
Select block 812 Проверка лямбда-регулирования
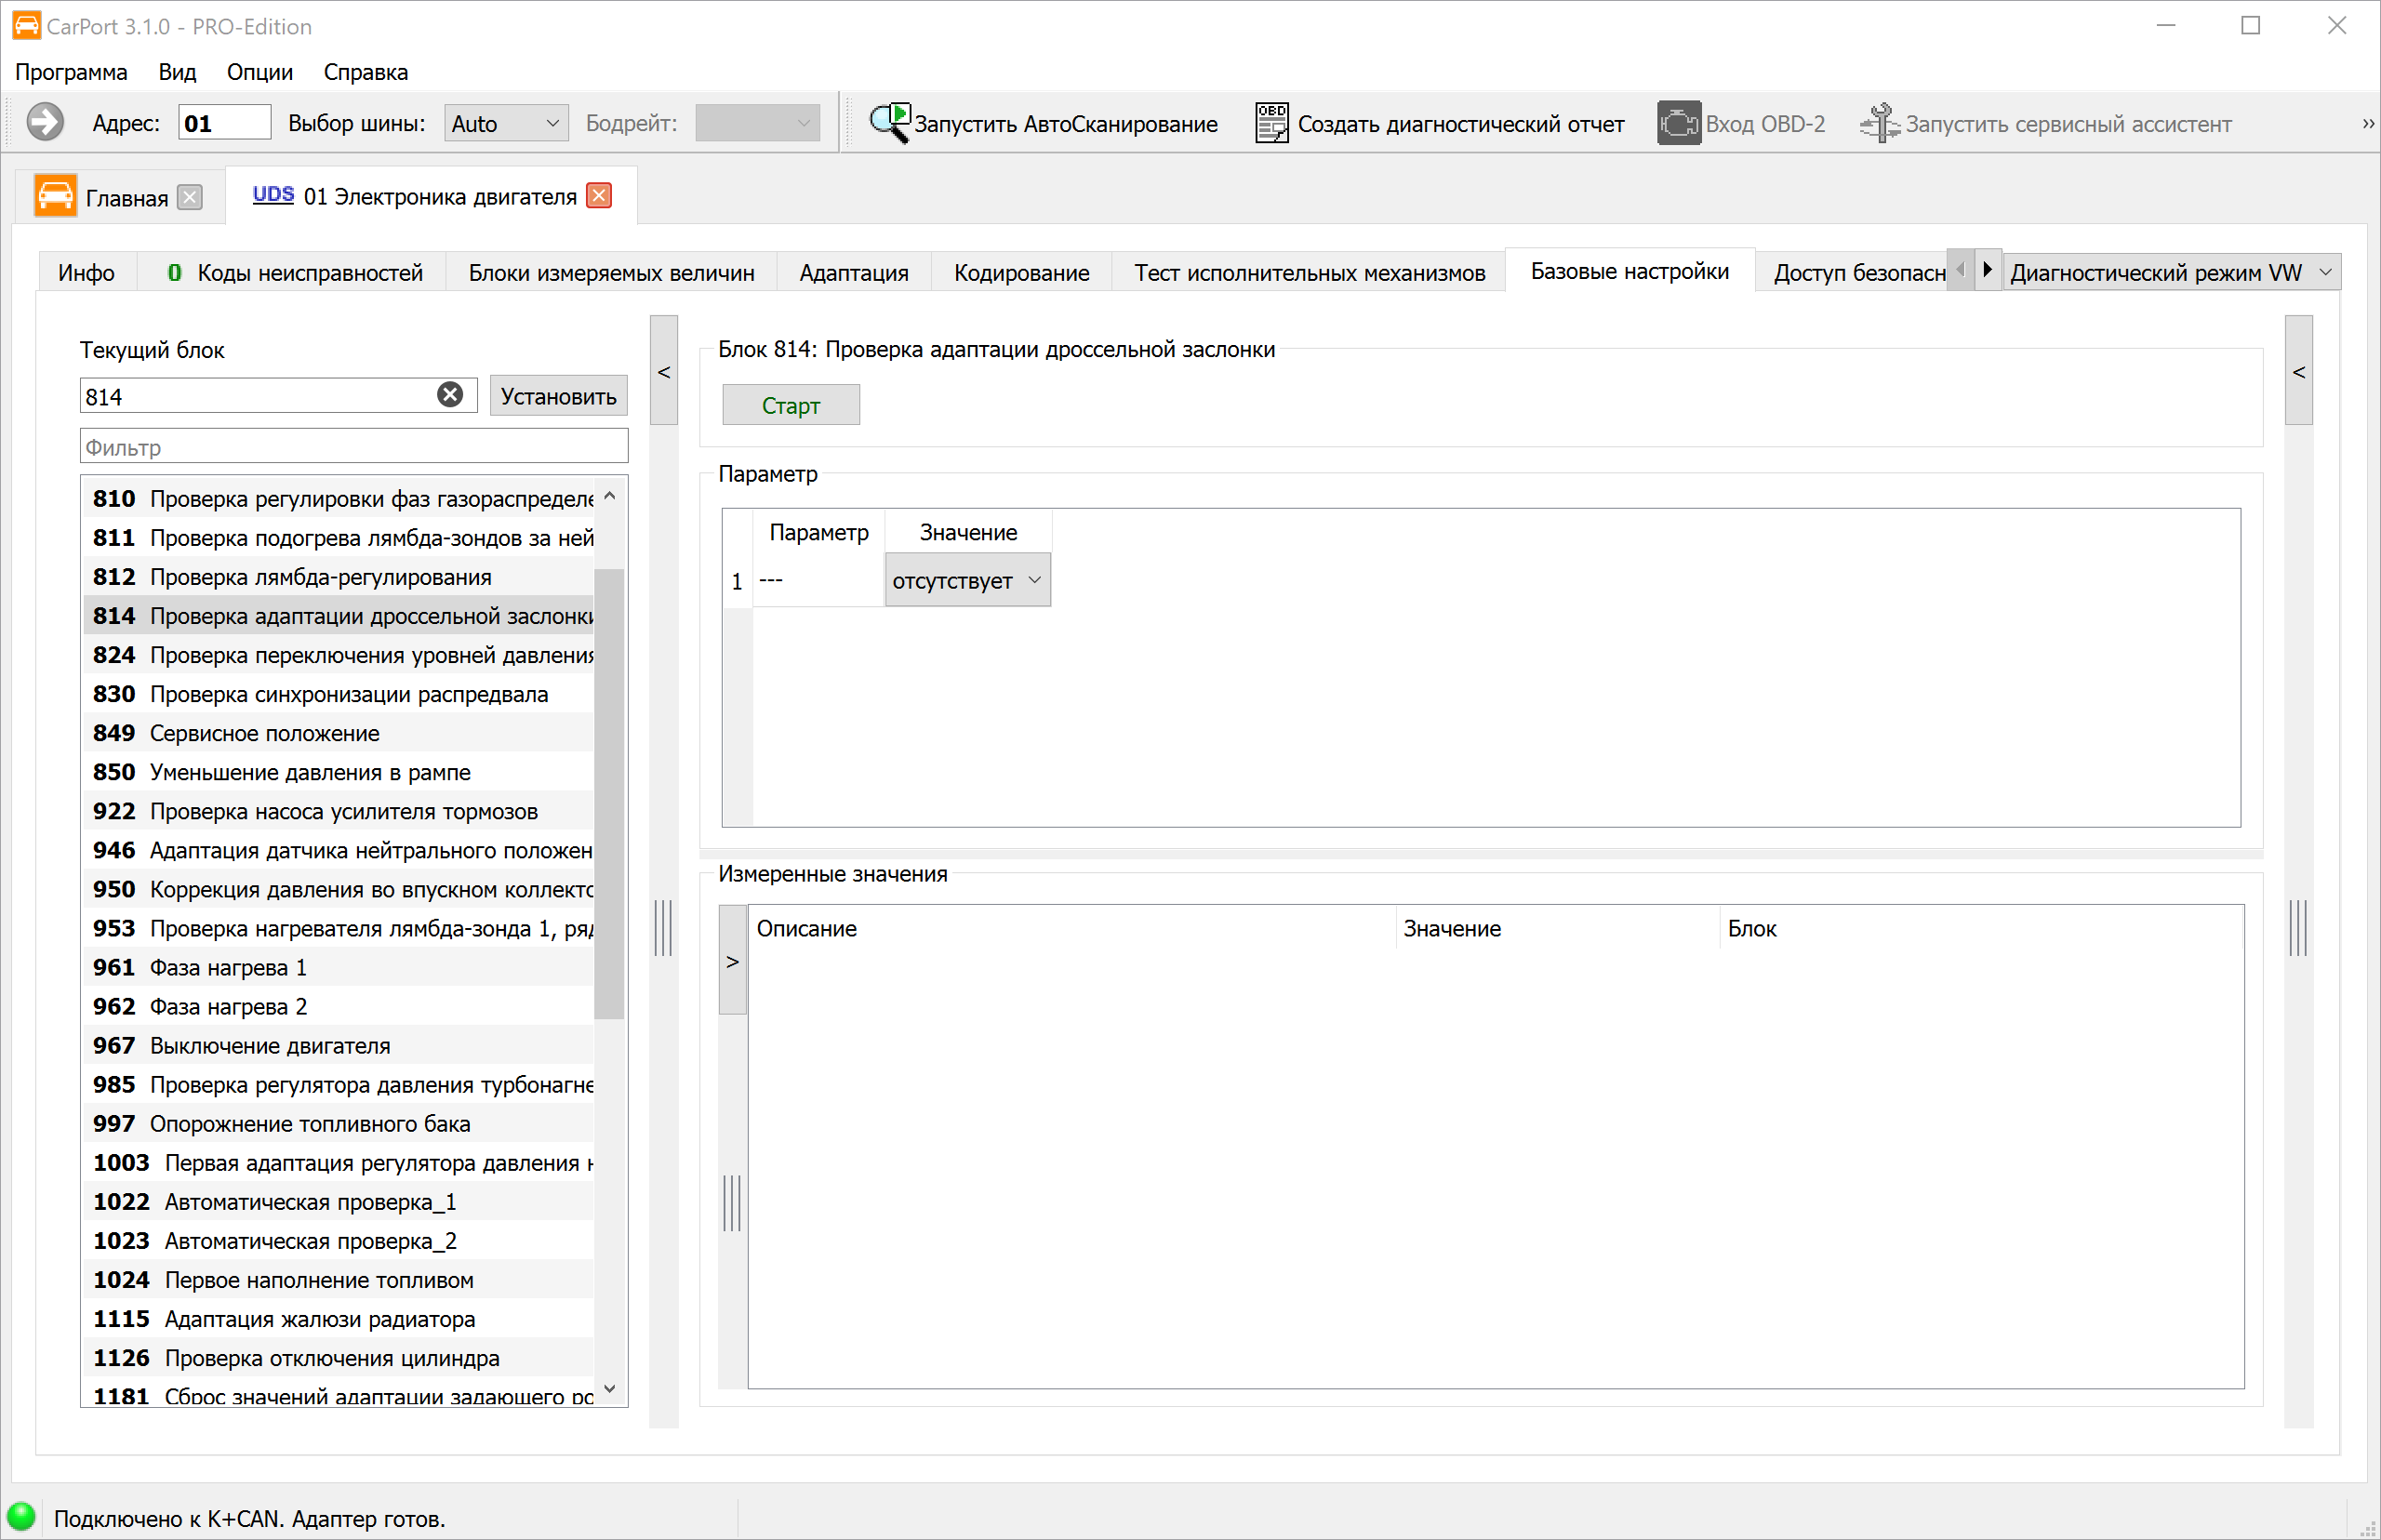point(338,576)
